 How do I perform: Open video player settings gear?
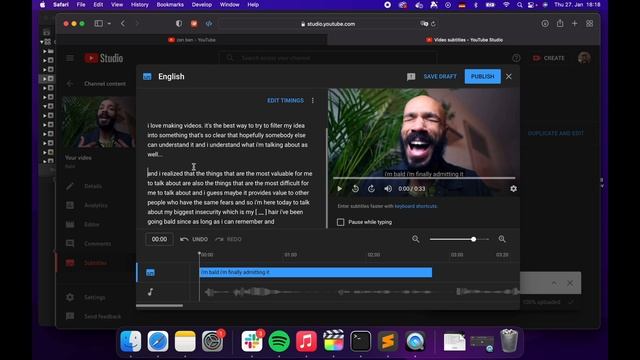coord(513,189)
